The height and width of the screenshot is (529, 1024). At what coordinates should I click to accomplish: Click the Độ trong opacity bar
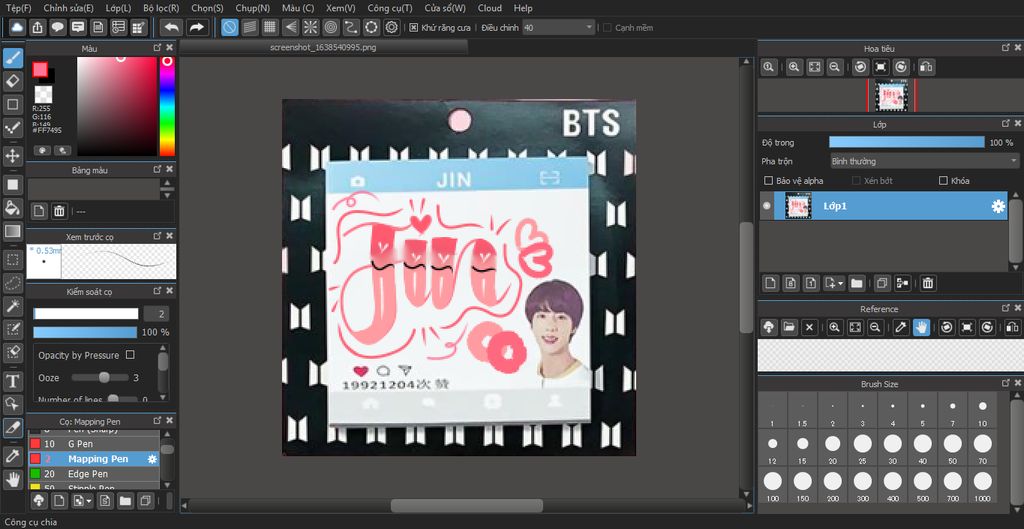906,142
